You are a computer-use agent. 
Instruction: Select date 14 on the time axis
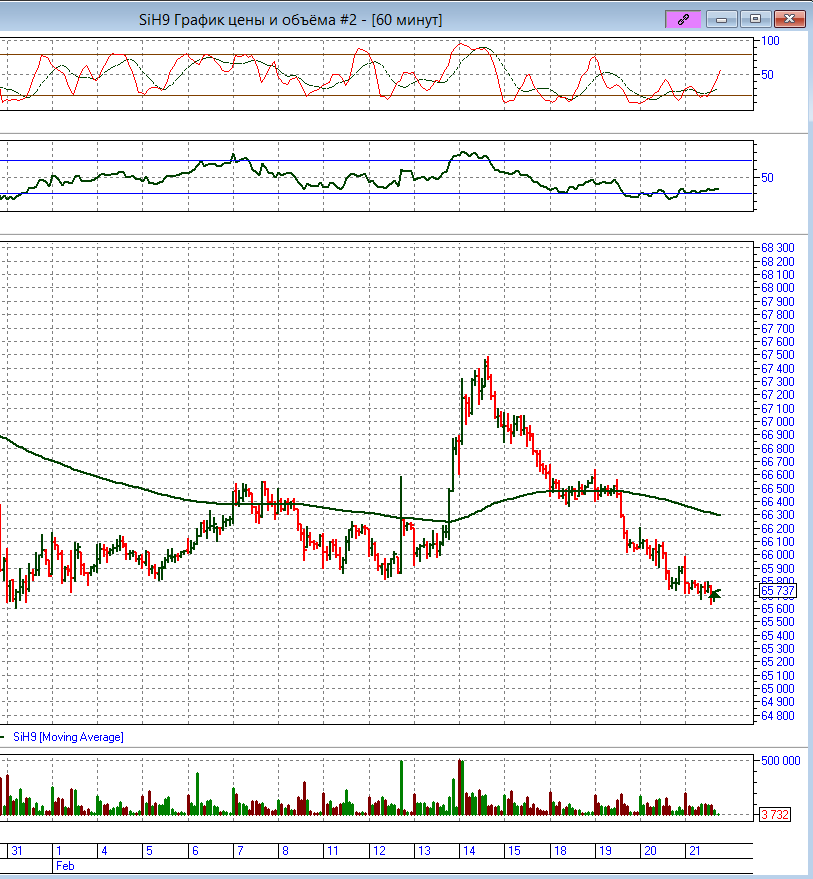coord(468,850)
